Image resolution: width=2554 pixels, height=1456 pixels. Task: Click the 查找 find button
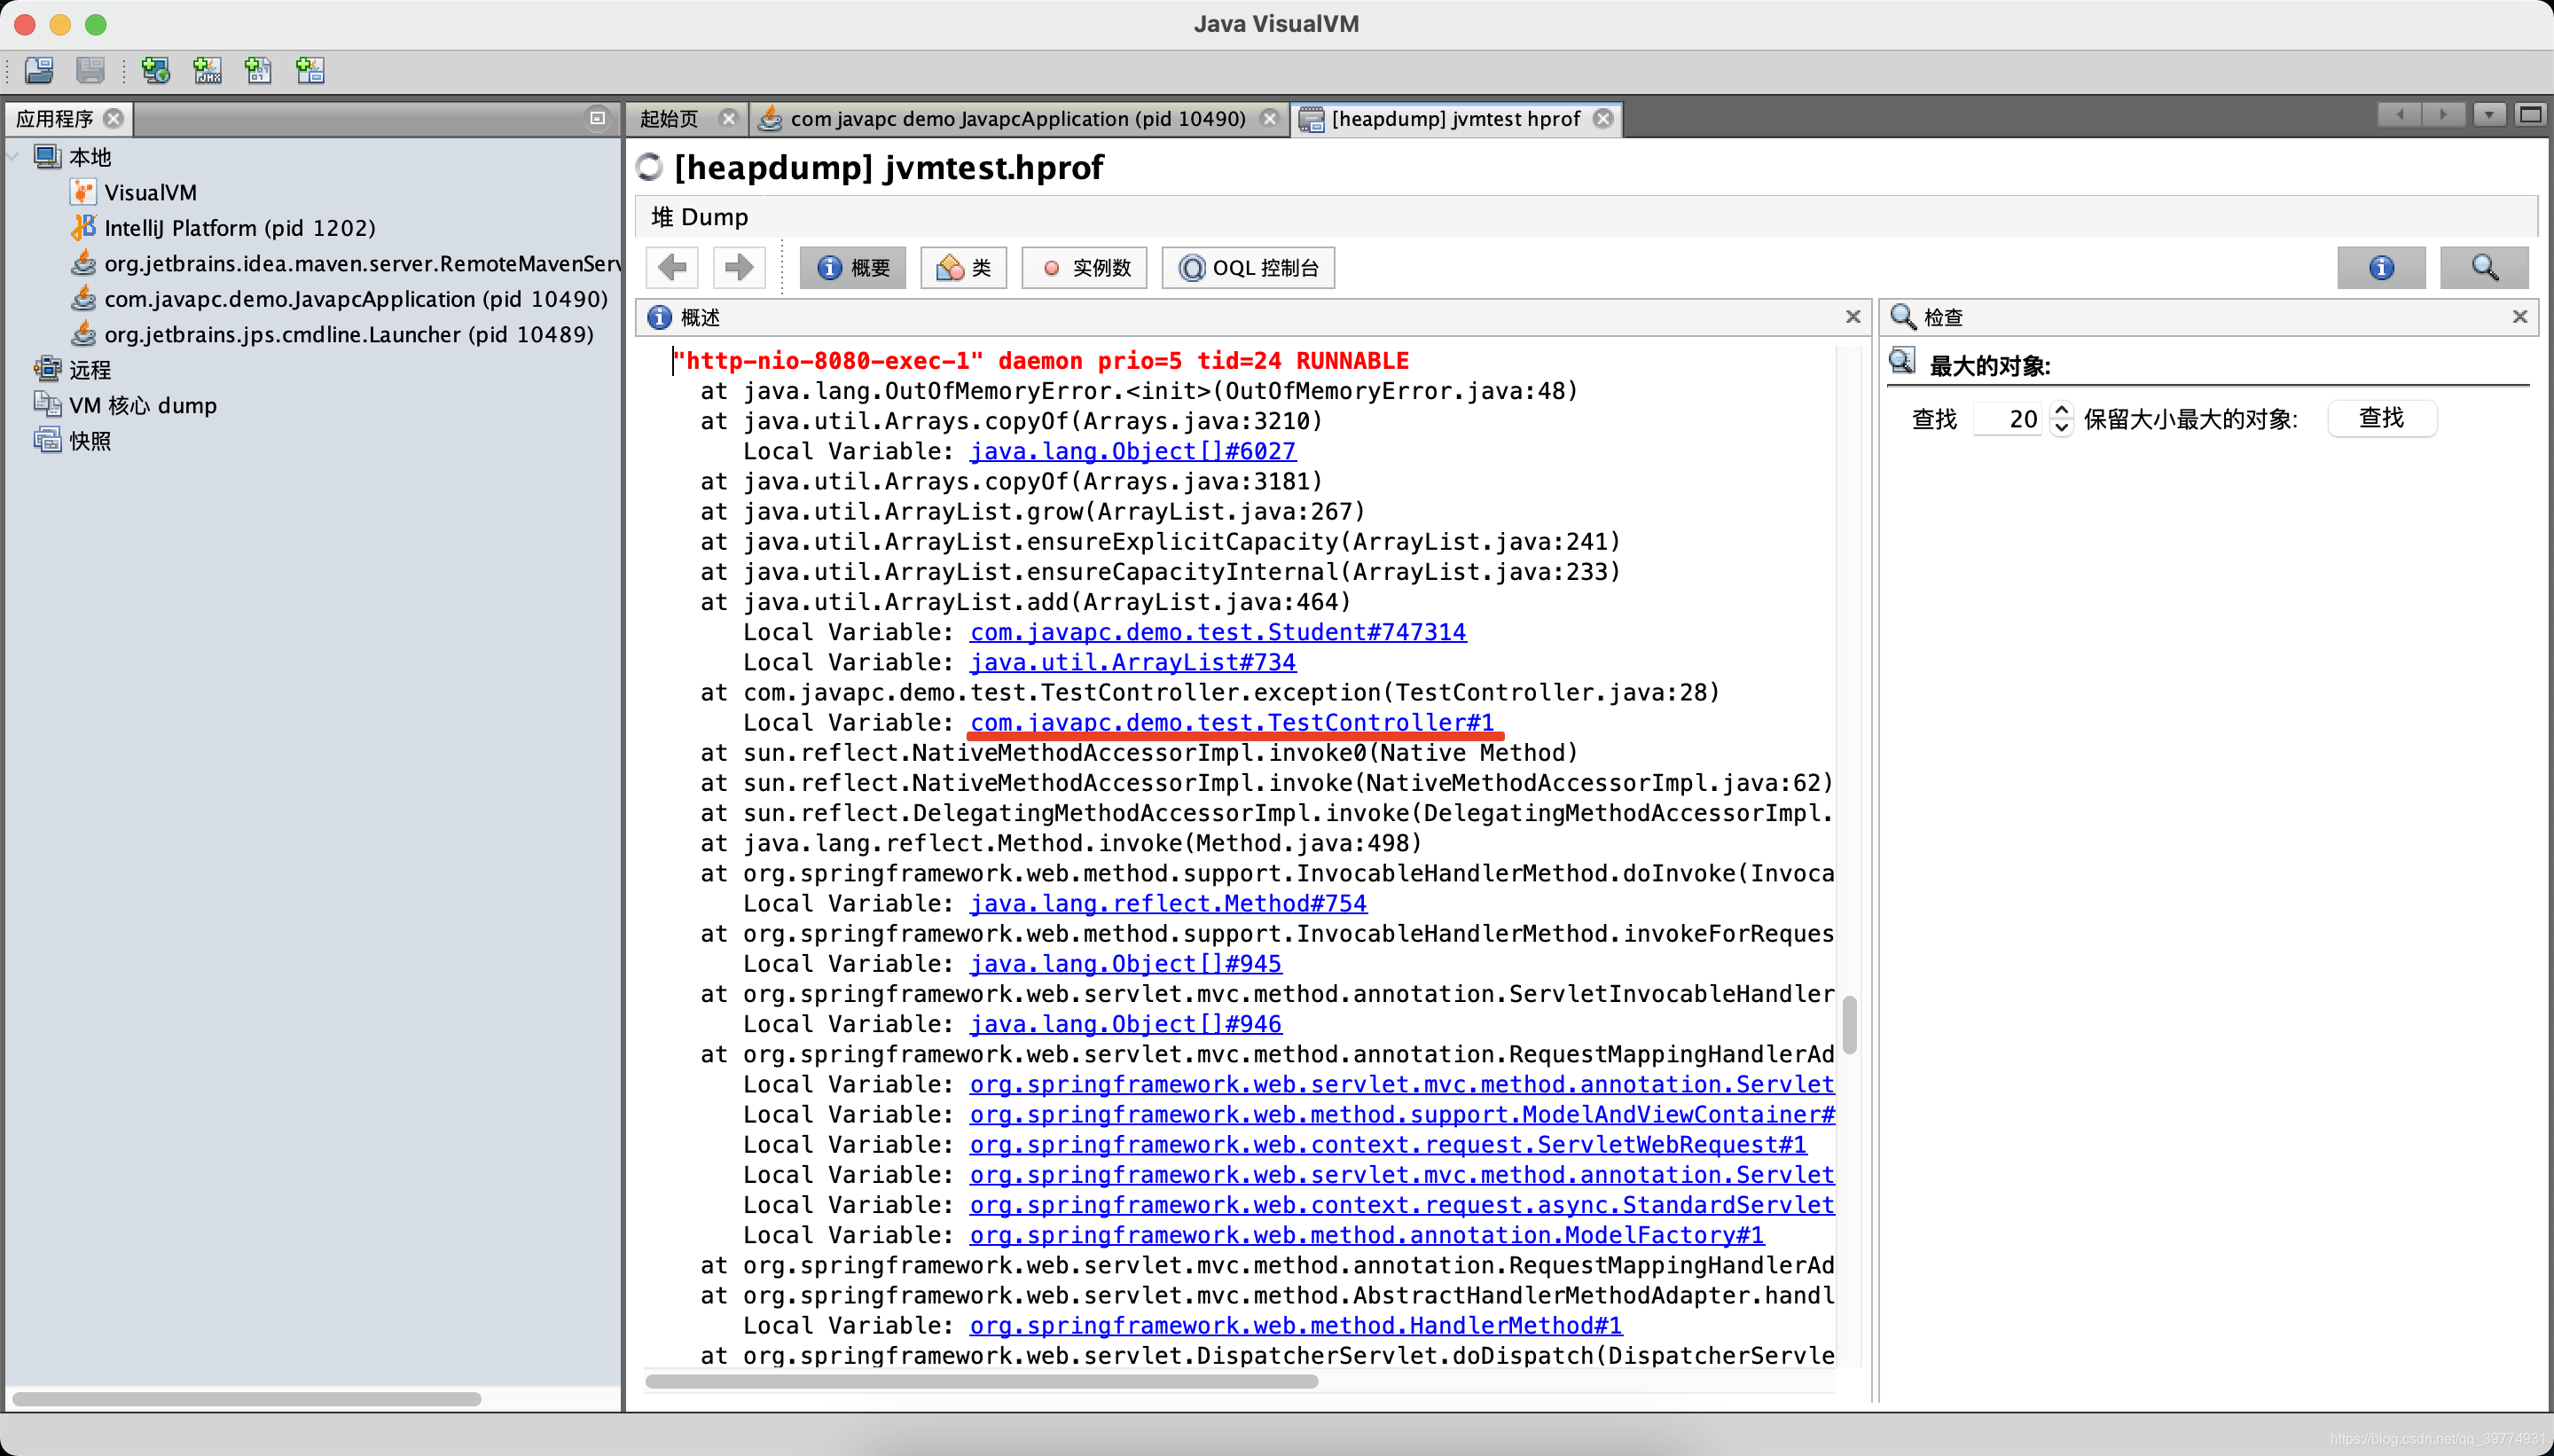2381,418
